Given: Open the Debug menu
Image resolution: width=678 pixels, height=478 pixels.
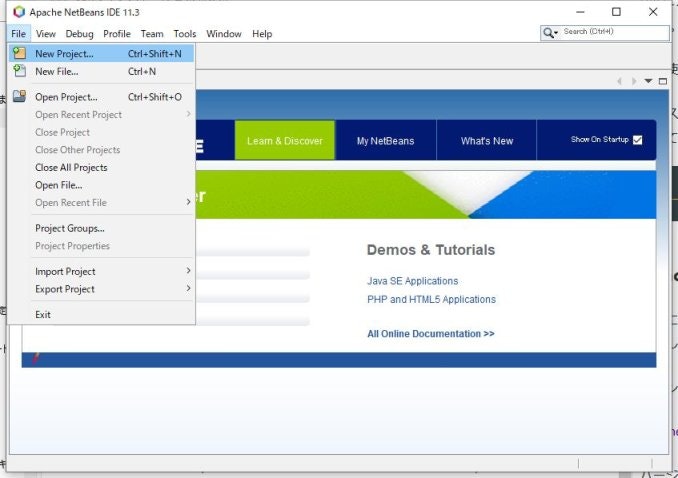Looking at the screenshot, I should (79, 34).
